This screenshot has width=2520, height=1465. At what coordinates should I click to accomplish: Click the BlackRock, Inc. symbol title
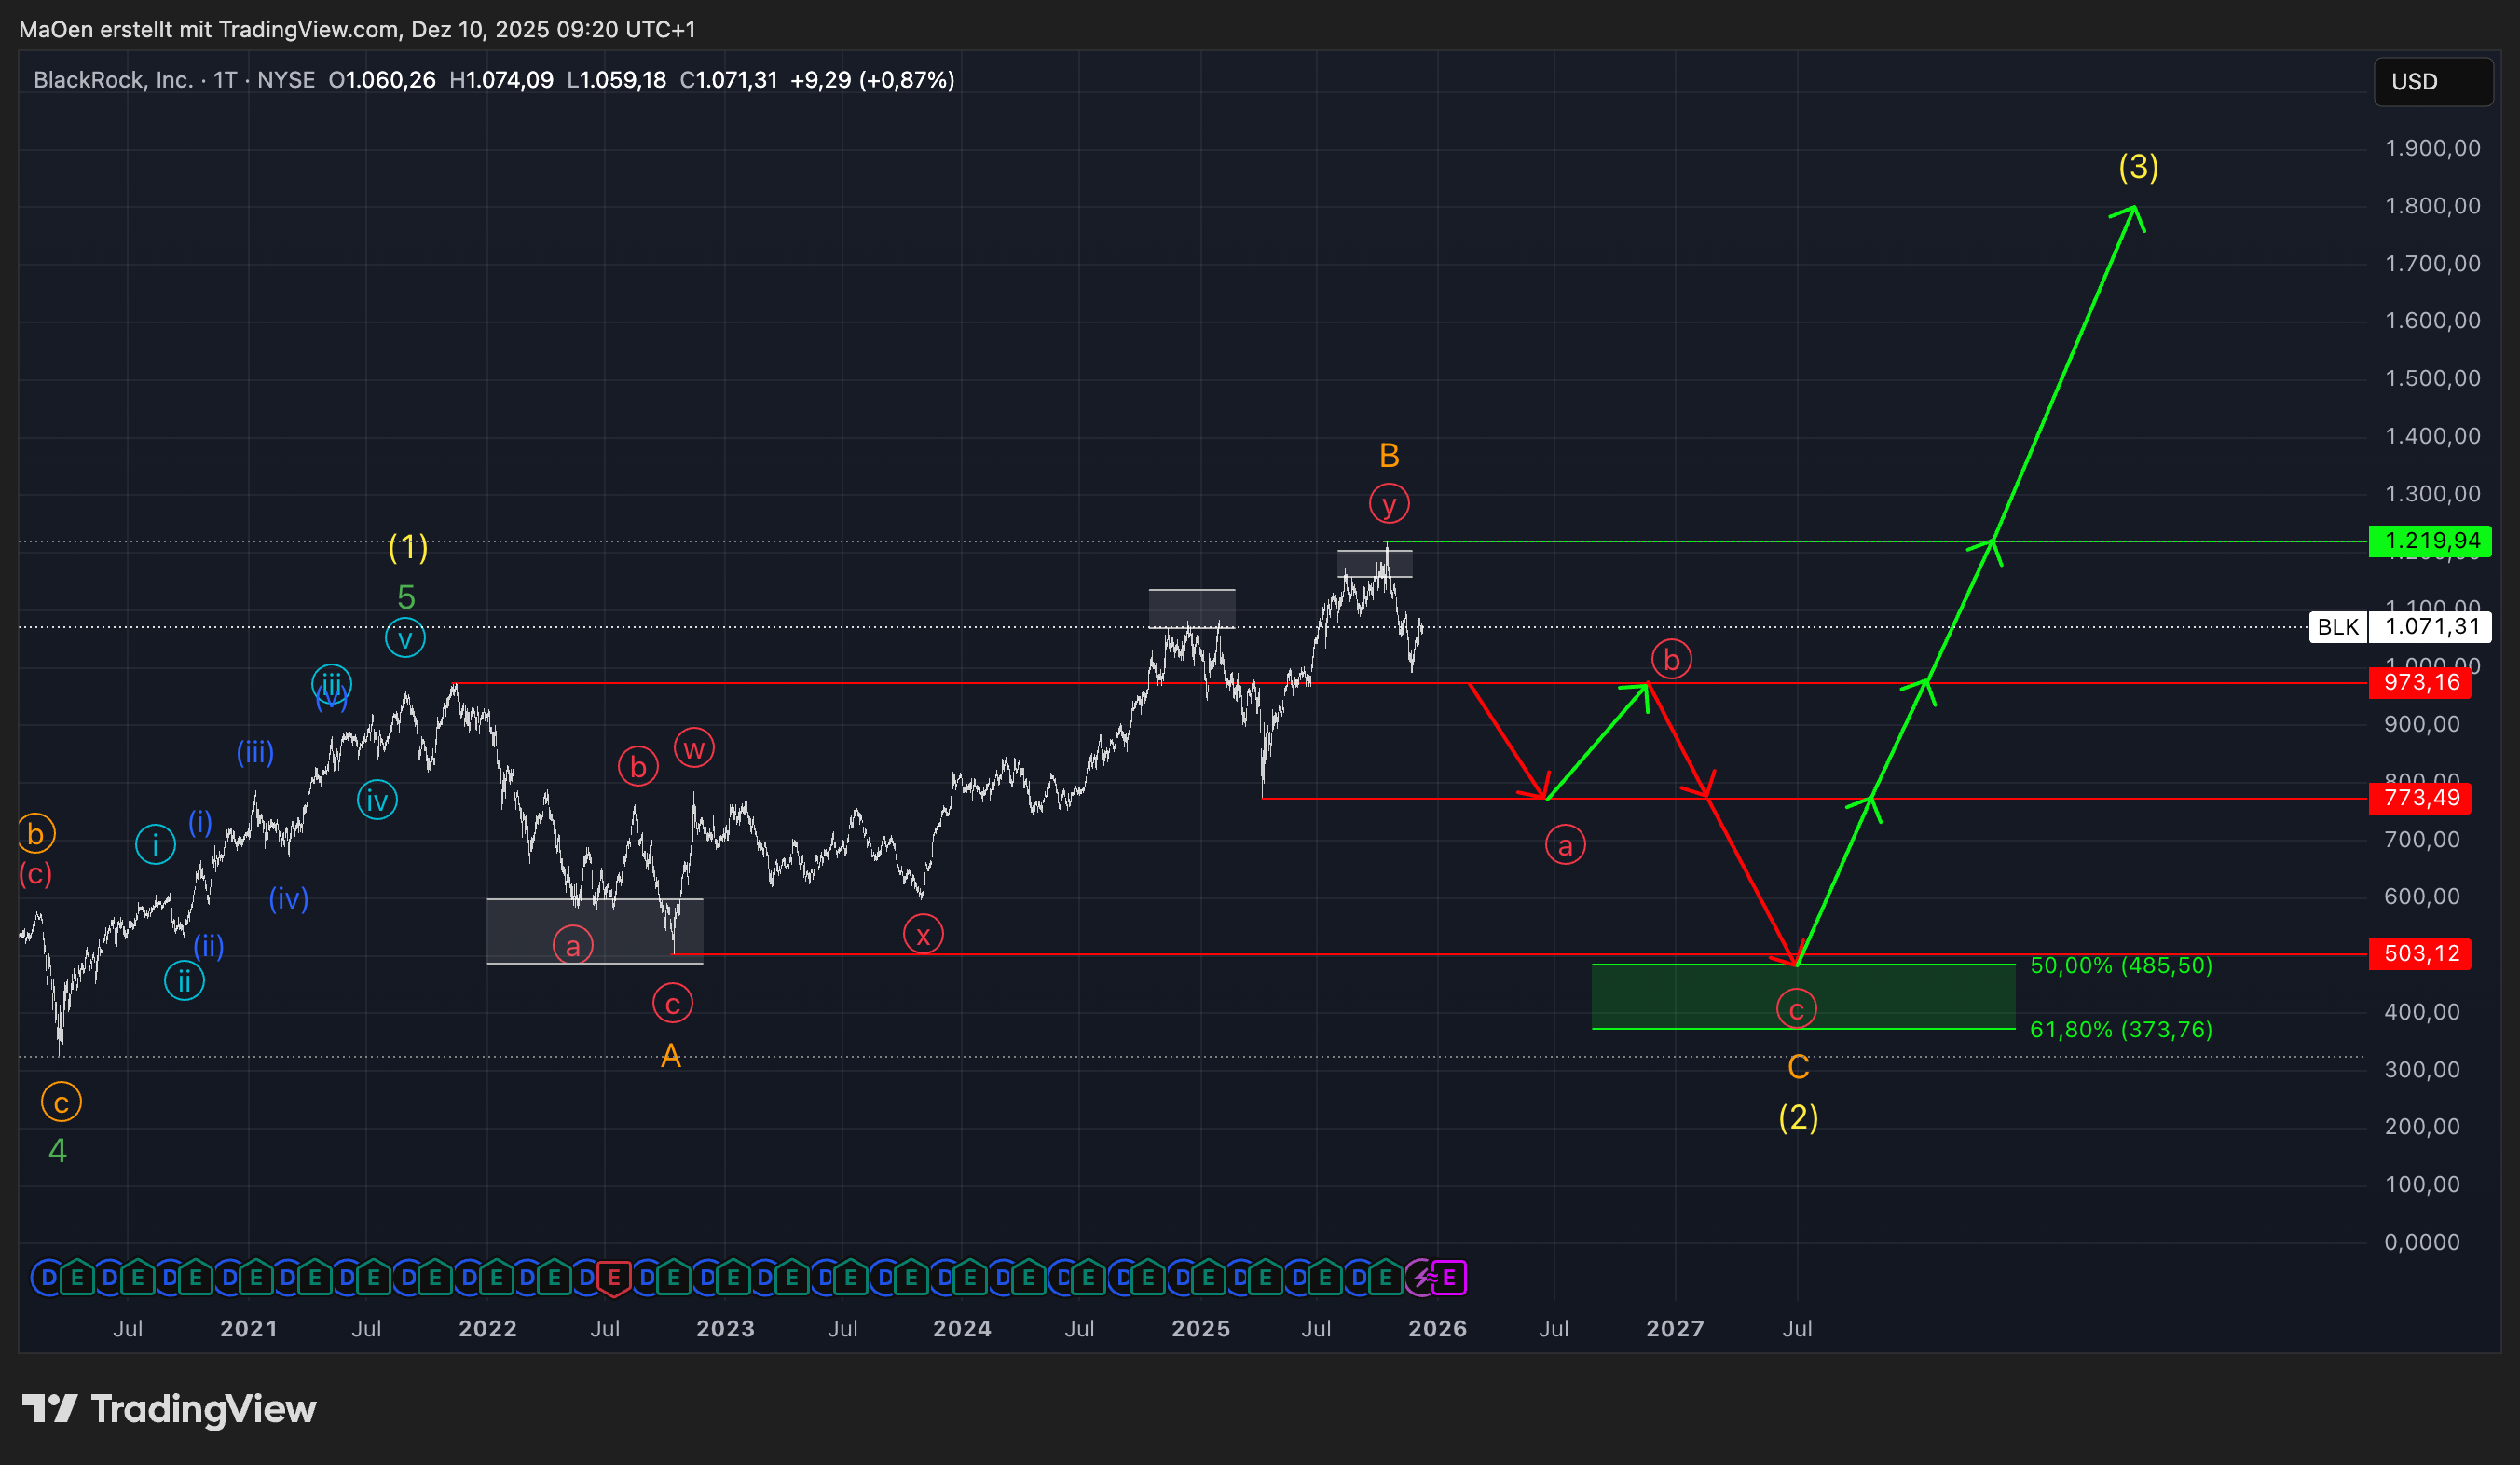pos(113,80)
